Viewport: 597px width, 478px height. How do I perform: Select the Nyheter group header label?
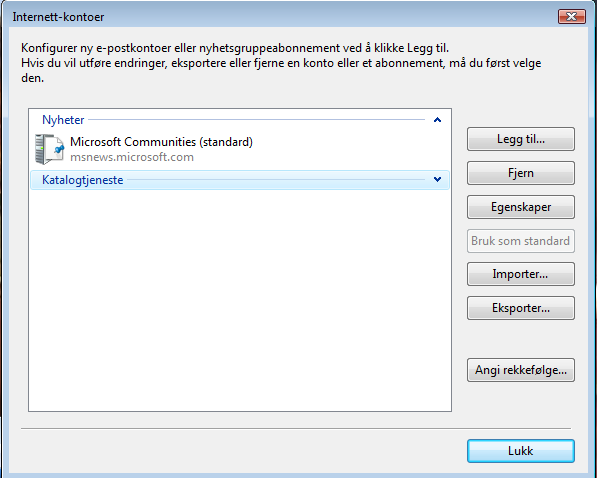(x=63, y=120)
